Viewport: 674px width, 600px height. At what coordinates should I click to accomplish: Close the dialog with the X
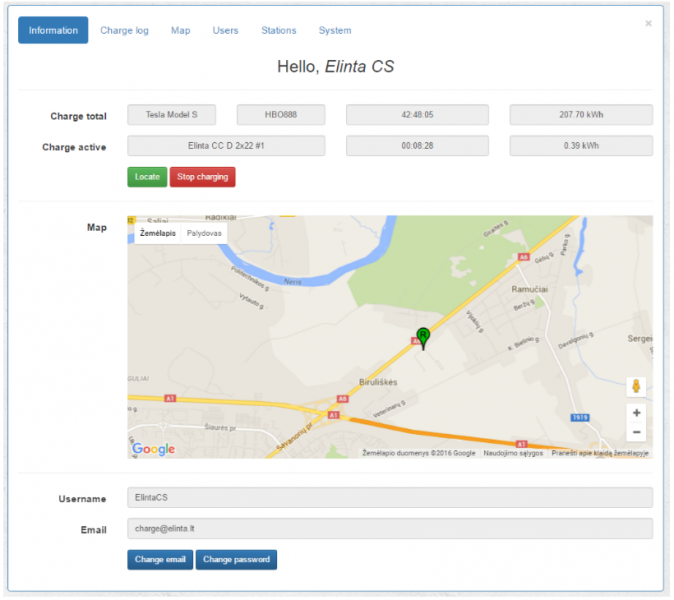coord(648,23)
